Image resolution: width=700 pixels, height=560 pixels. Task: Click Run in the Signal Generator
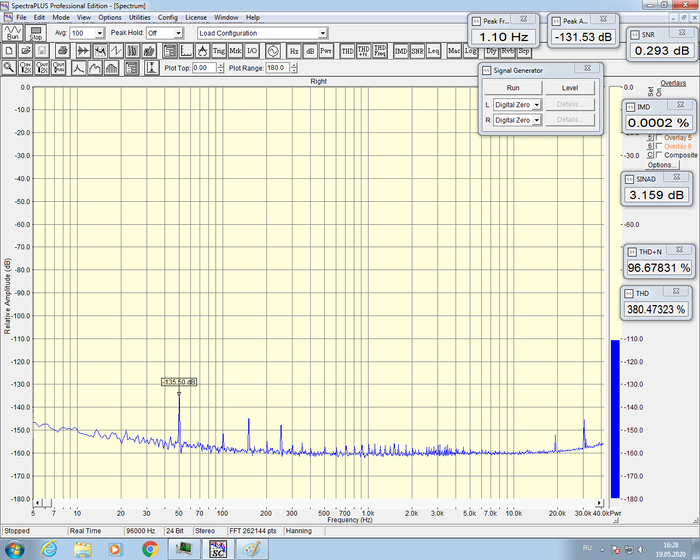tap(513, 88)
